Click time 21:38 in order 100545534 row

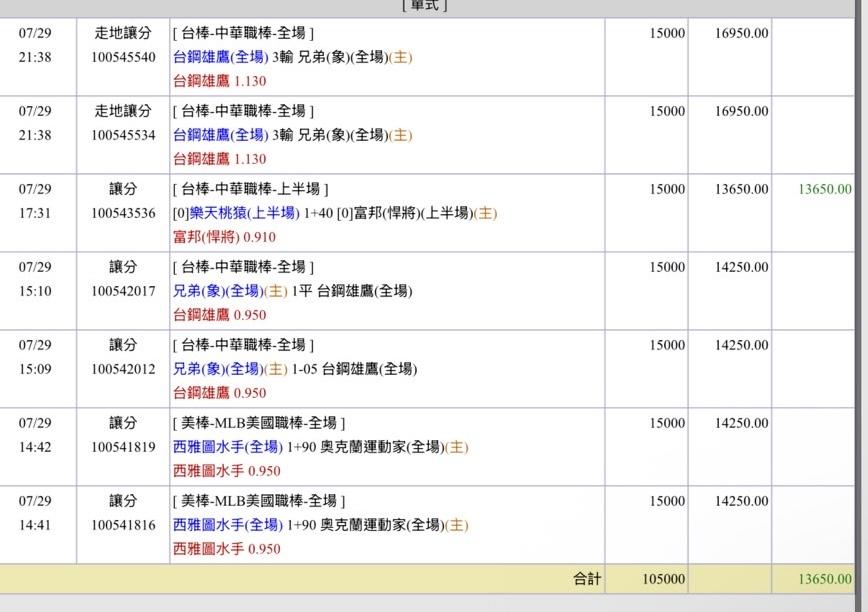[35, 135]
